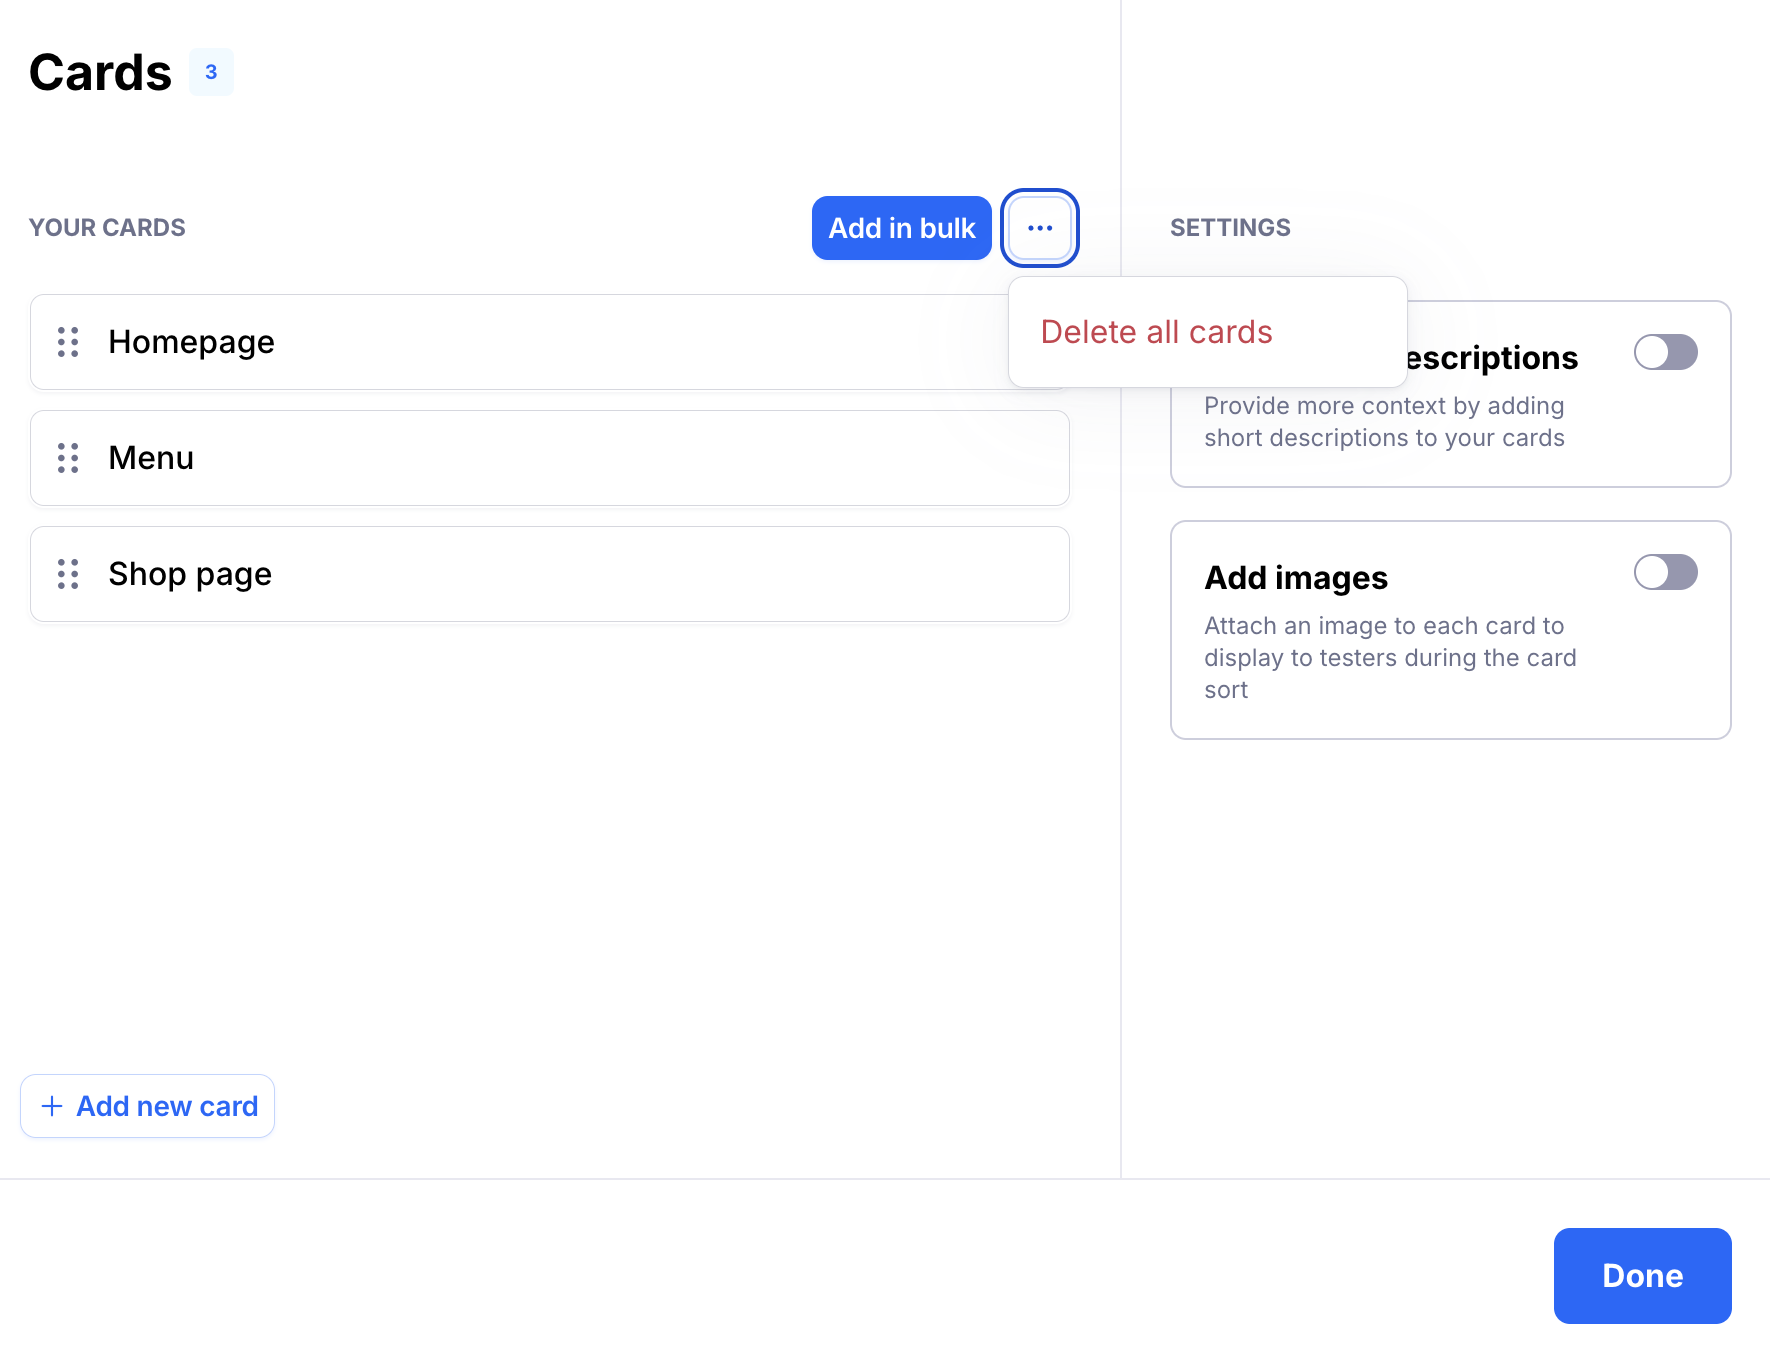The image size is (1770, 1360).
Task: Enable the card descriptions toggle
Action: pos(1666,352)
